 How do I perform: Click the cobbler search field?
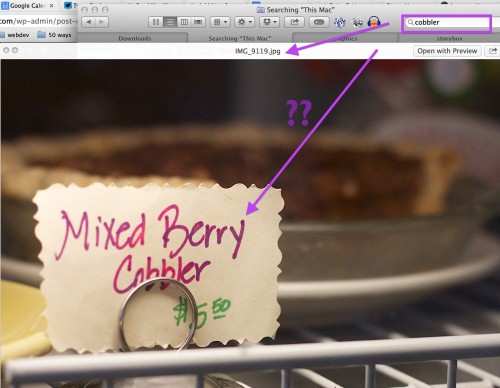pyautogui.click(x=447, y=23)
